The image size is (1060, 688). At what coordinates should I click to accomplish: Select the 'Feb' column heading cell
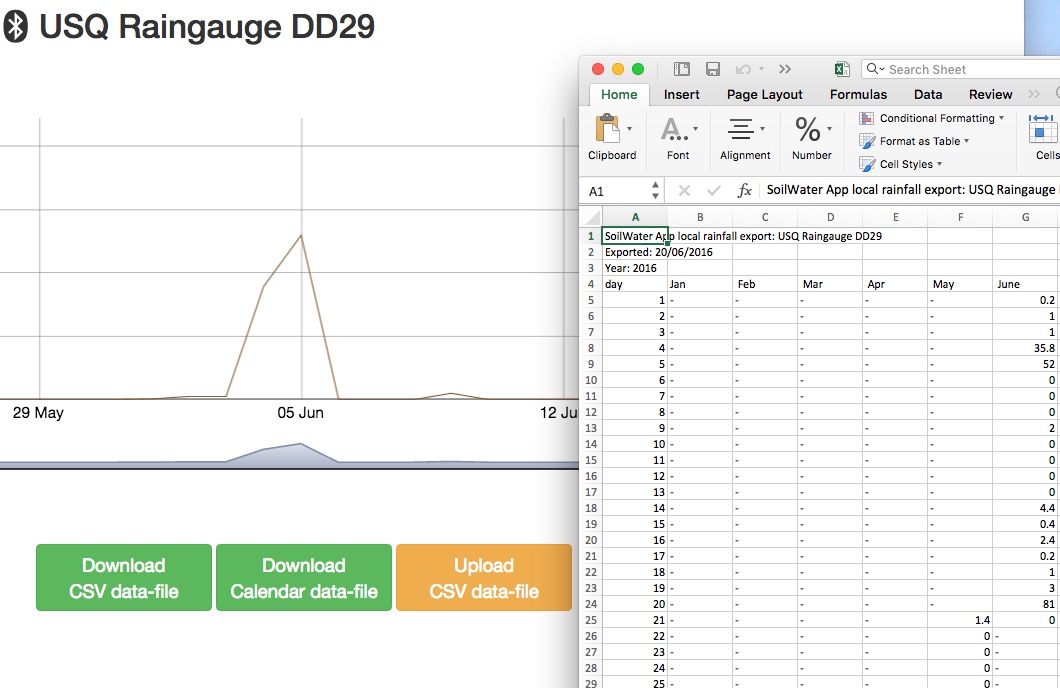[x=765, y=284]
